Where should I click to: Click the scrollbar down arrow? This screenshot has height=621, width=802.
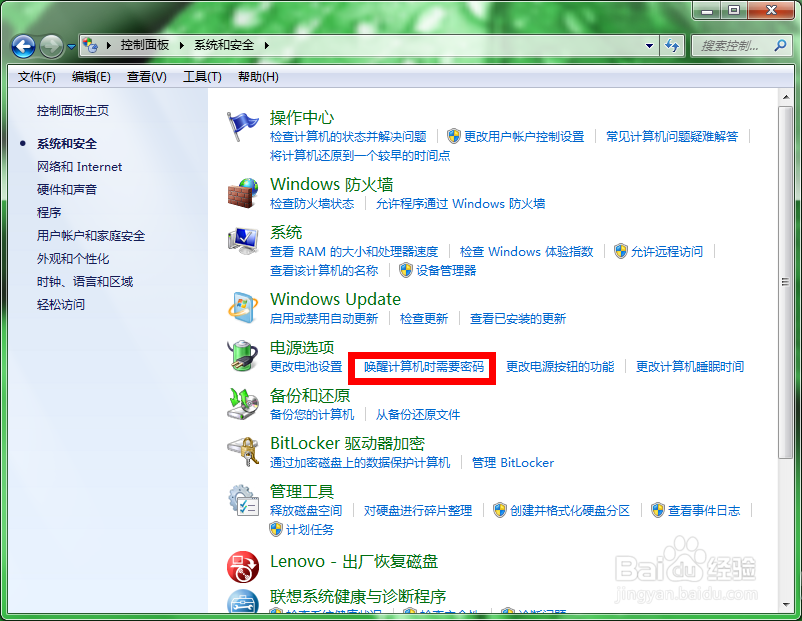click(x=785, y=605)
